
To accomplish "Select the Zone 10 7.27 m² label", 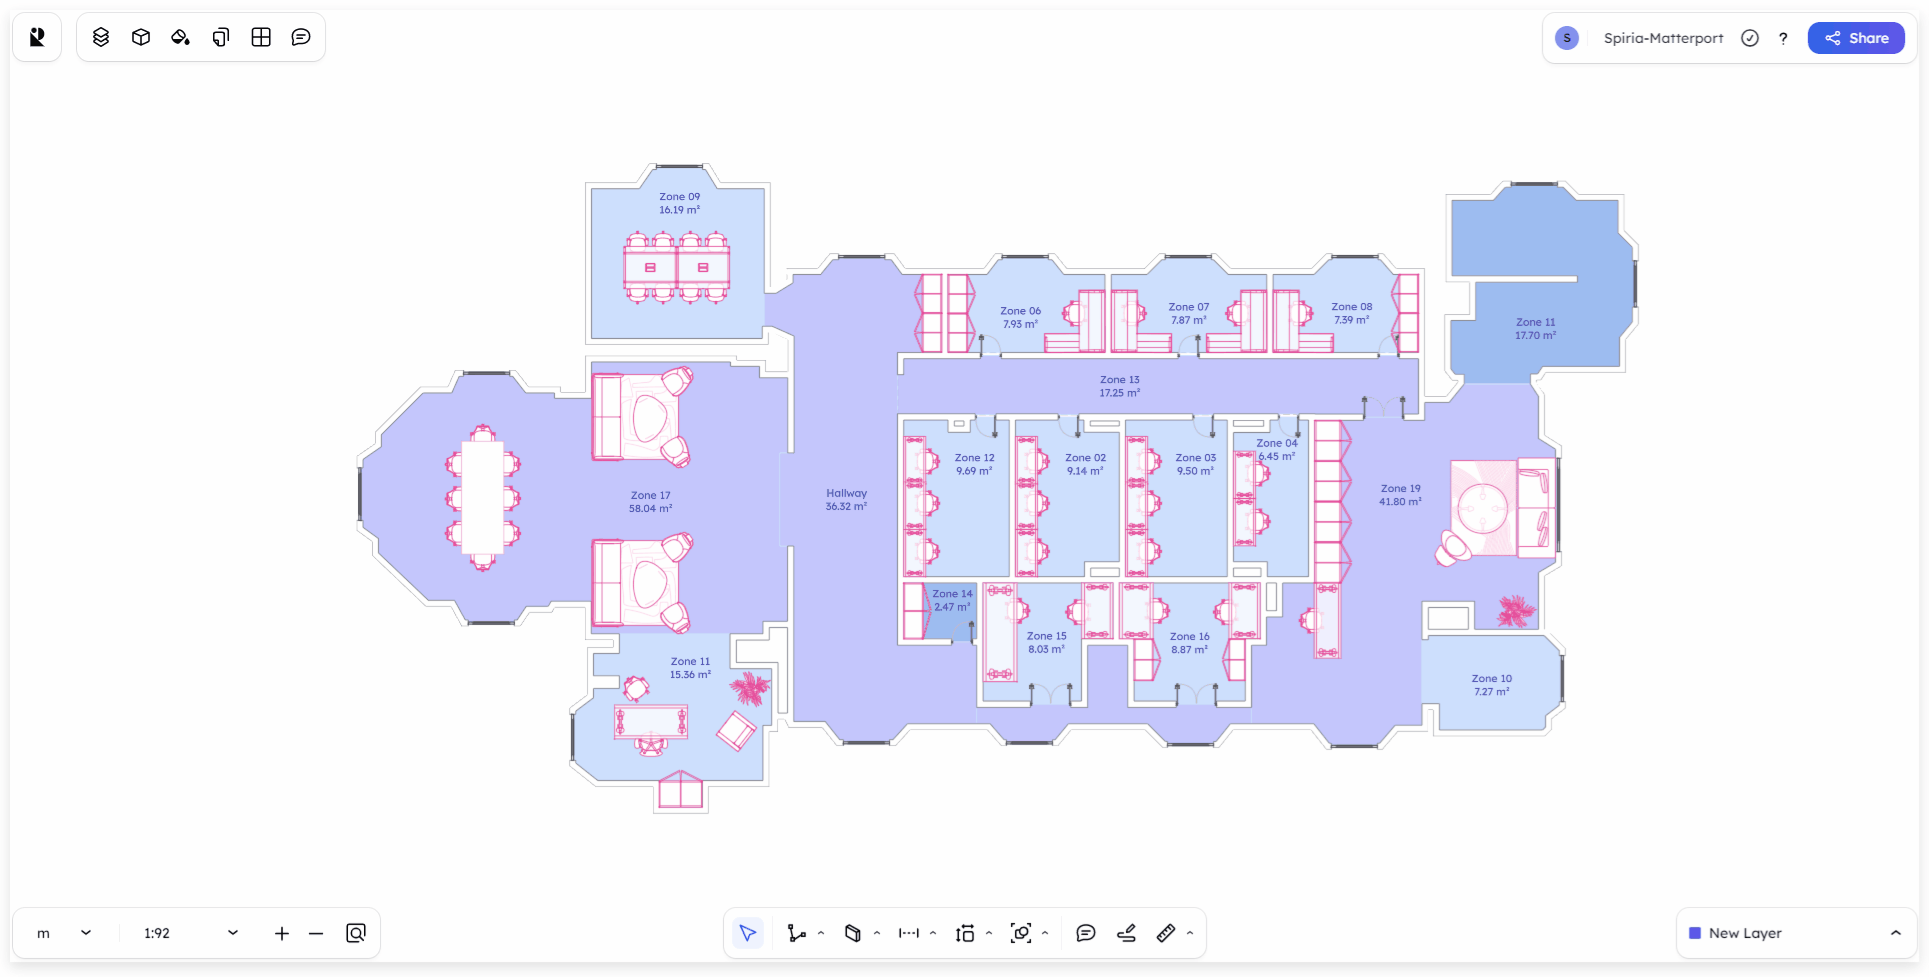I will tap(1492, 685).
